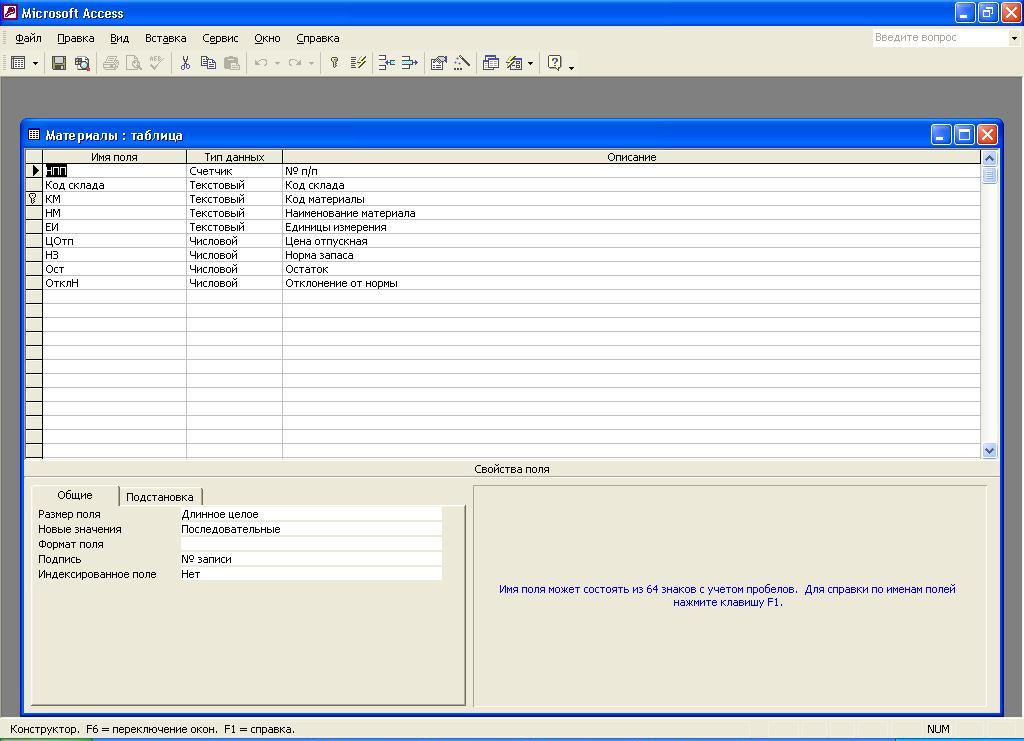Expand the Redo history dropdown
Screen dimensions: 1024x741
tap(312, 63)
